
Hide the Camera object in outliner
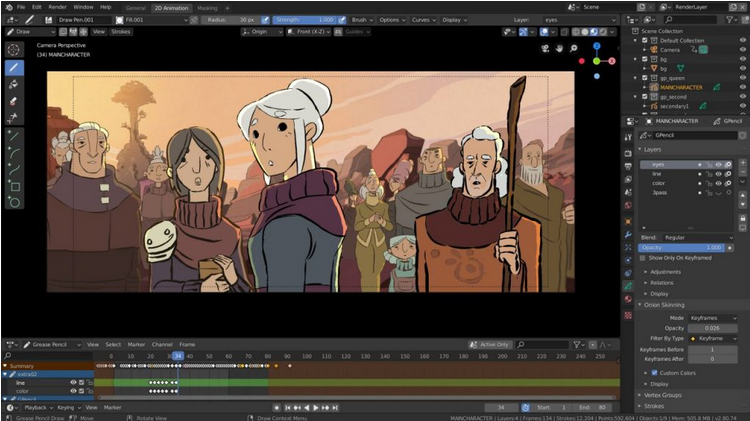tap(743, 50)
